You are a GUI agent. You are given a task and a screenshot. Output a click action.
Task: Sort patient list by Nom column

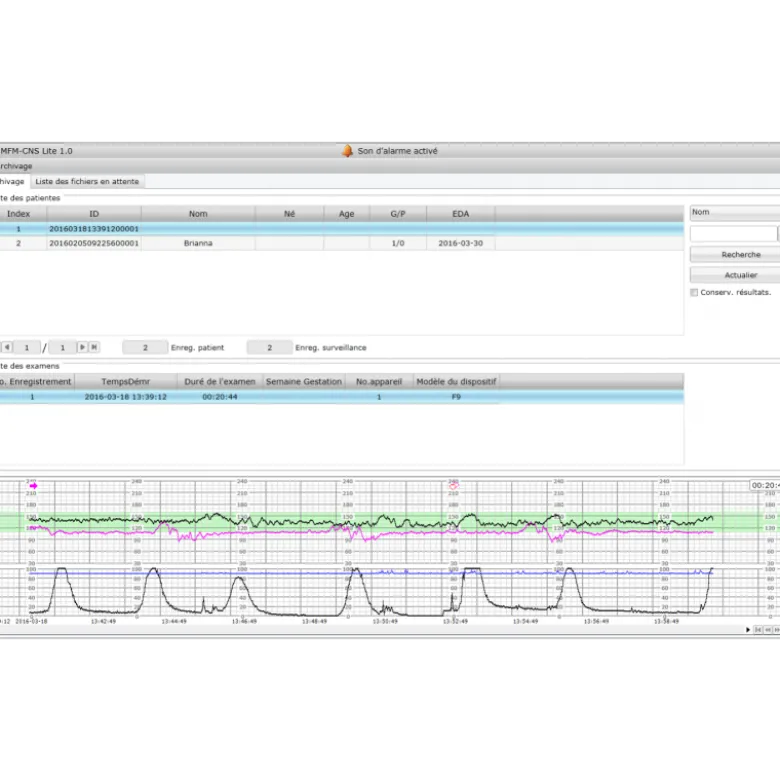pos(198,214)
